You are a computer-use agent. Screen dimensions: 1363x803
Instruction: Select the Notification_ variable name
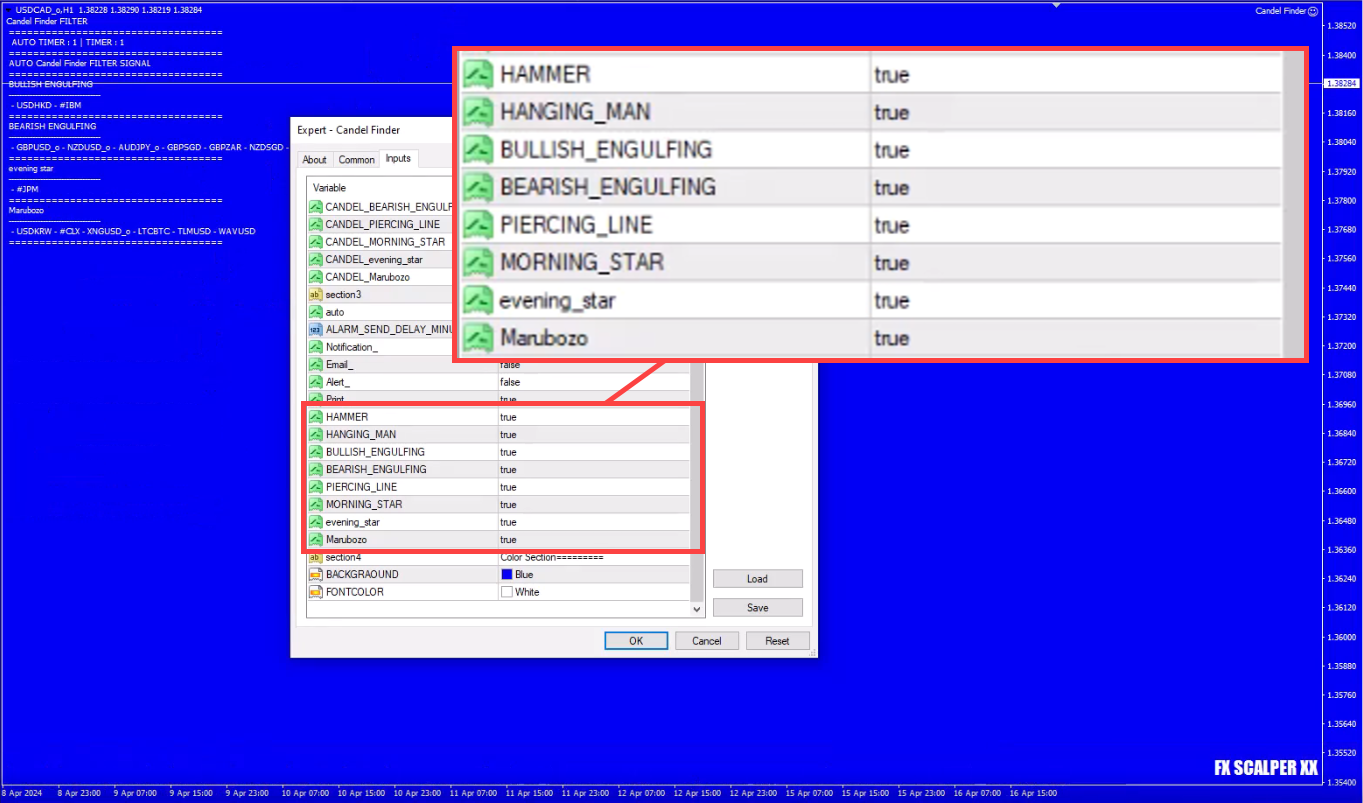[352, 347]
